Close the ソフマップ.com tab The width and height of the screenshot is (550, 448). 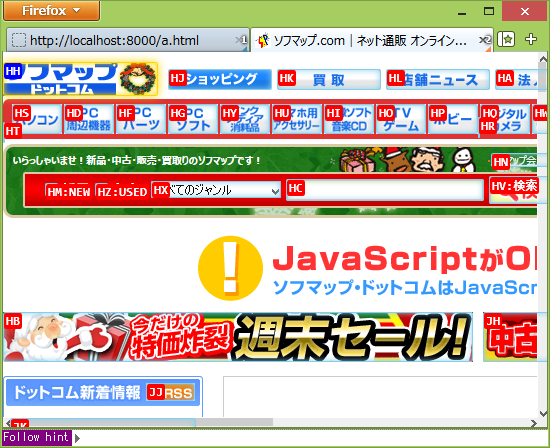[x=485, y=40]
